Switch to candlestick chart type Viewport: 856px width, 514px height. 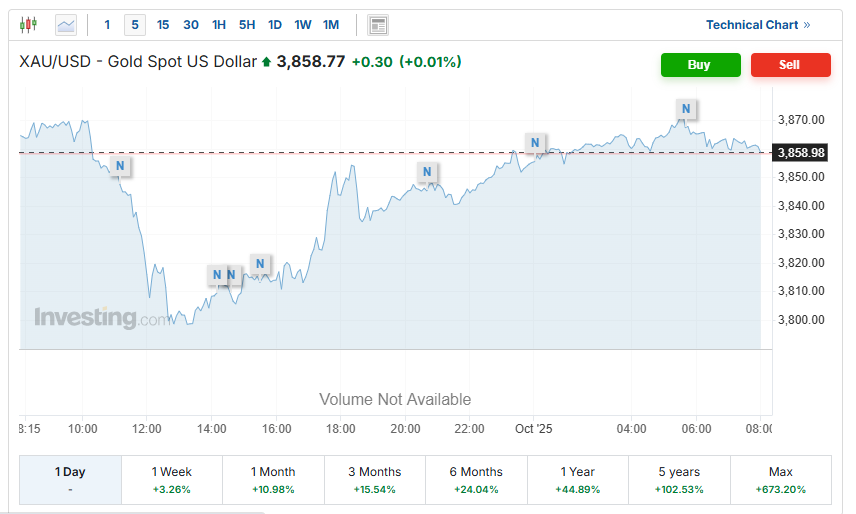(28, 24)
